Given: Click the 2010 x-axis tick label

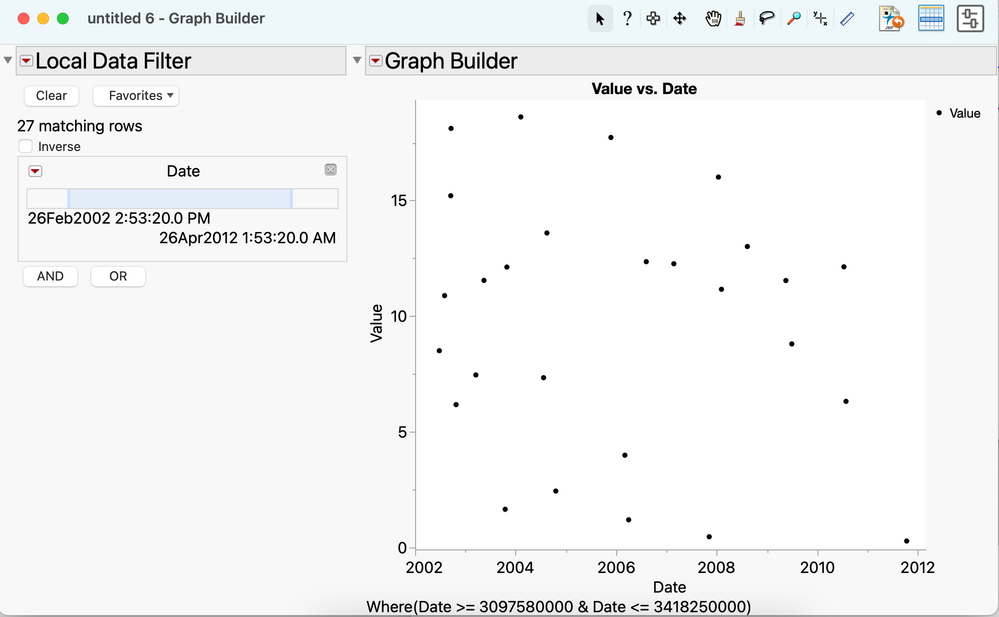Looking at the screenshot, I should (817, 567).
